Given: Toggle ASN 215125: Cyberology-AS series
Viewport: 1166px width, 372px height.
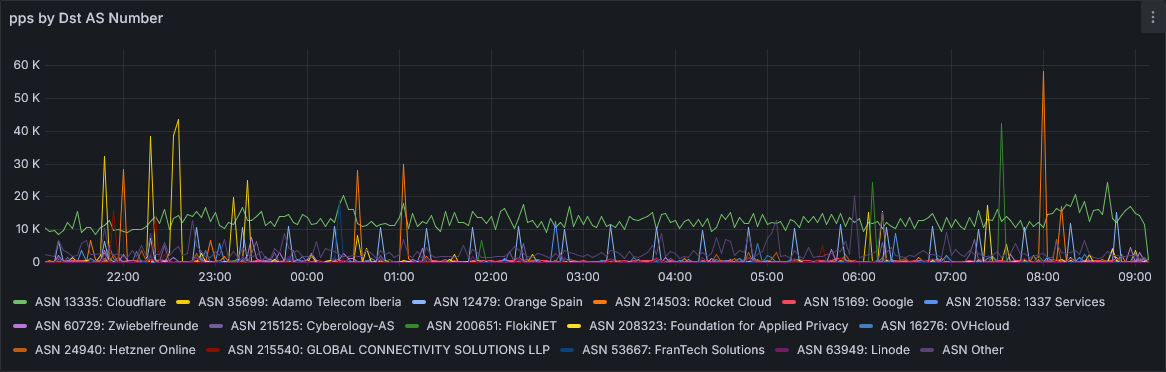Looking at the screenshot, I should [312, 326].
